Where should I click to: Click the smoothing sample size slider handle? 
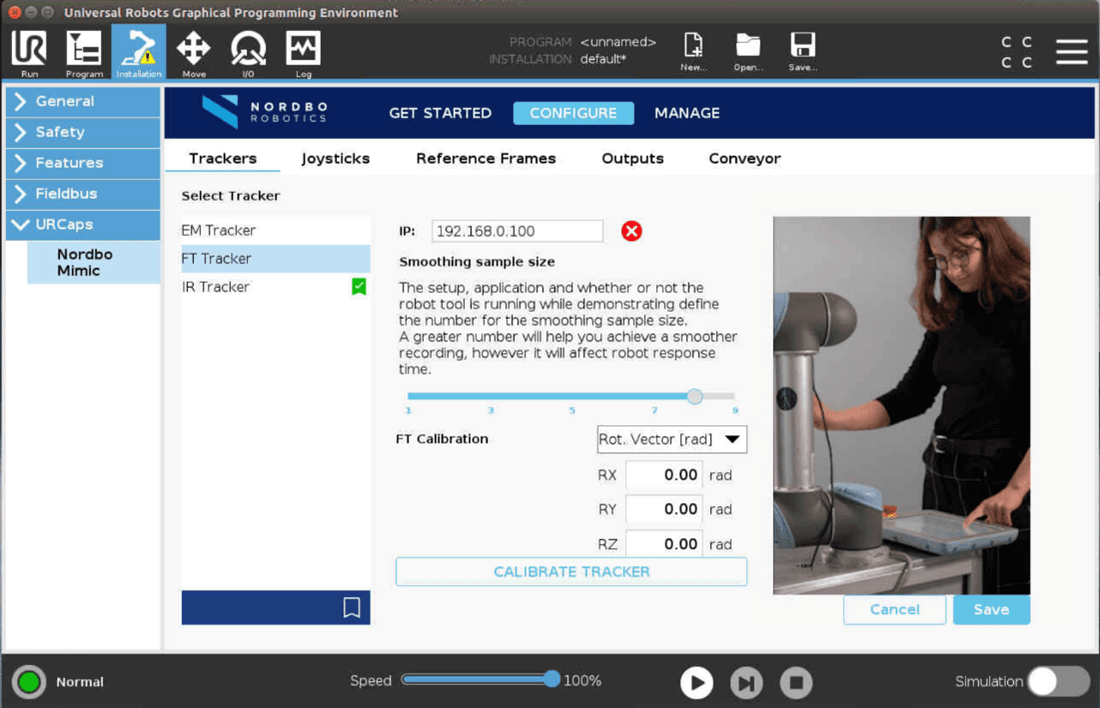(x=695, y=396)
